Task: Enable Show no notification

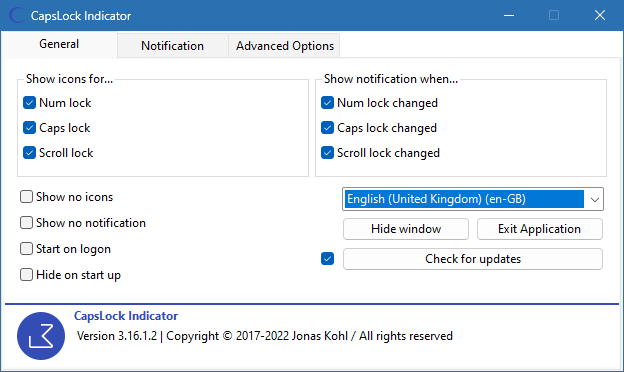Action: tap(26, 222)
